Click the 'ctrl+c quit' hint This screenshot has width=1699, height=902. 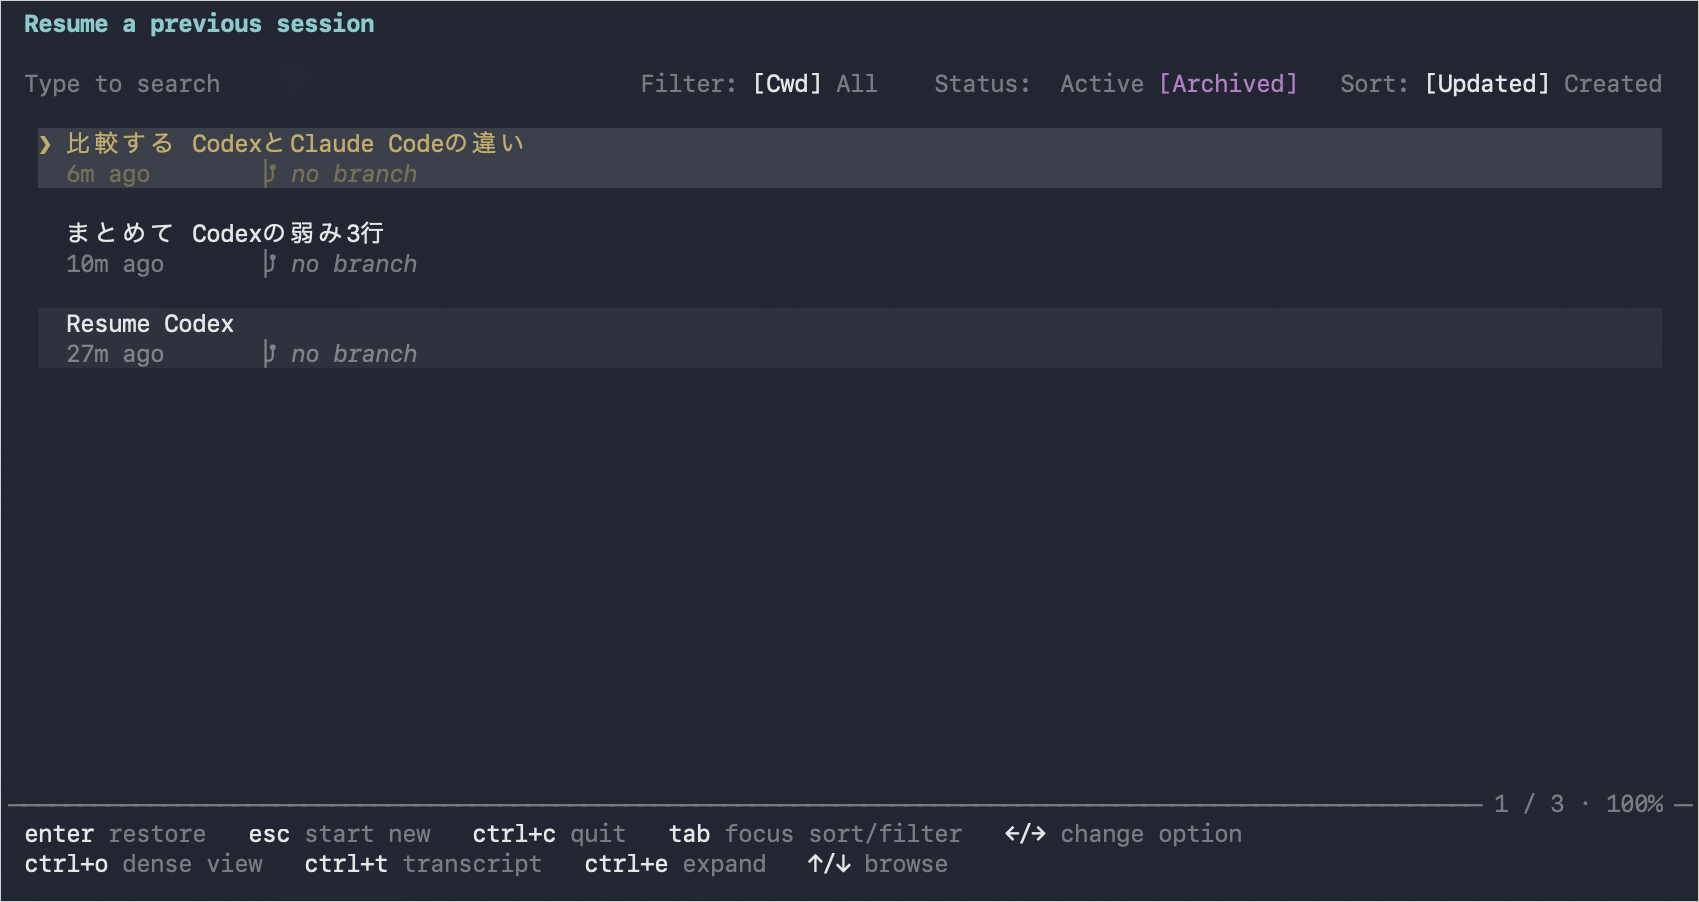(x=549, y=834)
